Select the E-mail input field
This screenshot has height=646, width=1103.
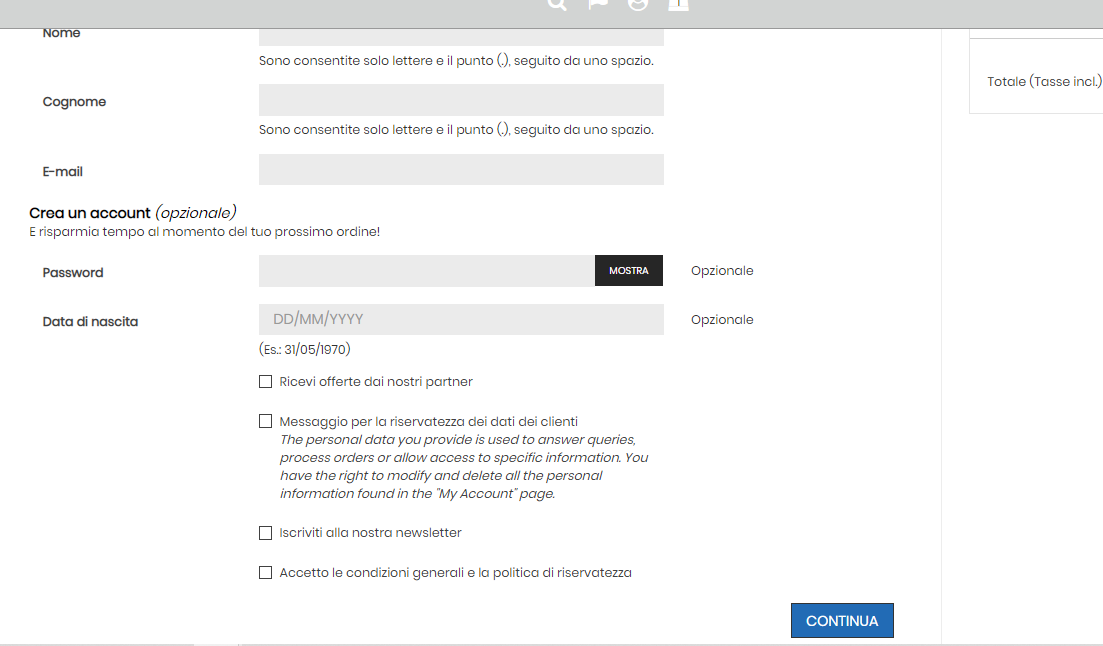click(461, 170)
